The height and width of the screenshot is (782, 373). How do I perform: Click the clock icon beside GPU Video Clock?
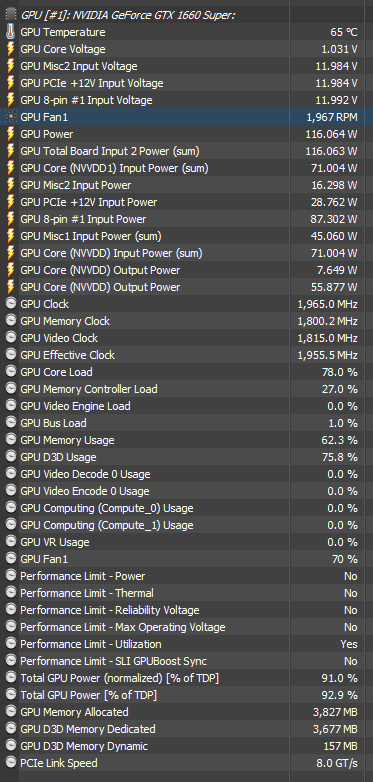10,338
